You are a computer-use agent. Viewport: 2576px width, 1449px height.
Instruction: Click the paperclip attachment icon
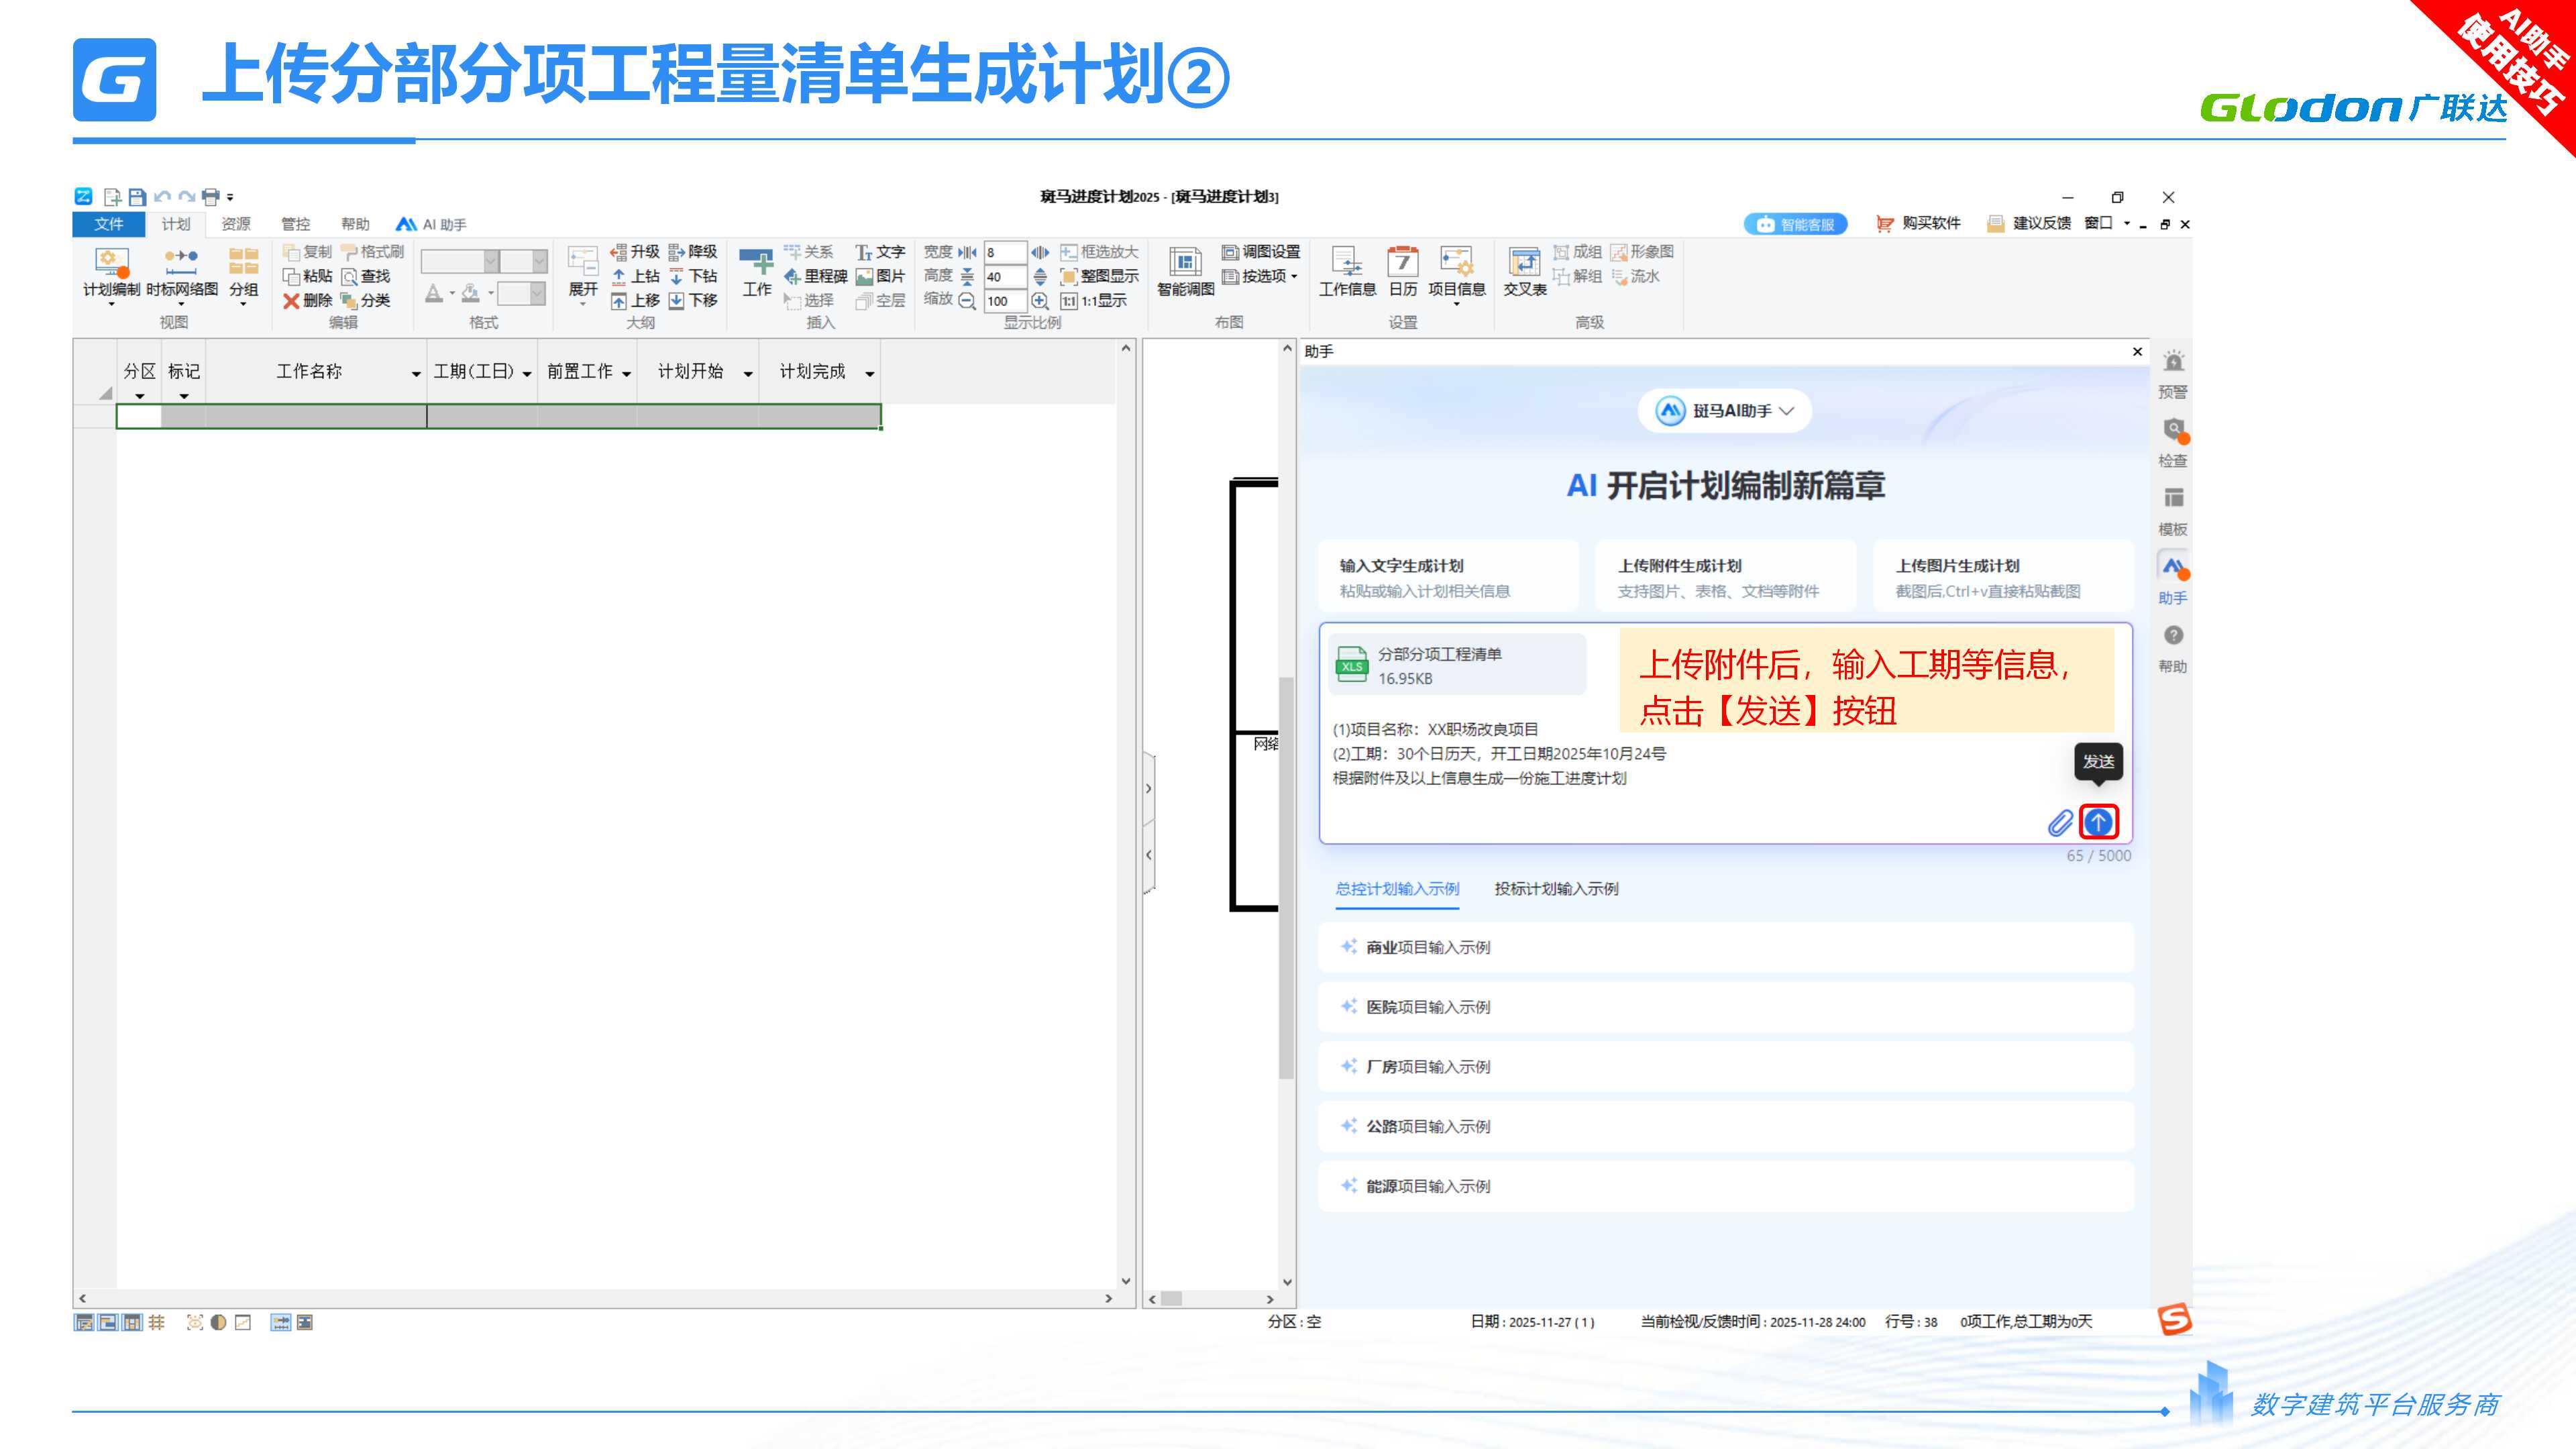coord(2060,823)
